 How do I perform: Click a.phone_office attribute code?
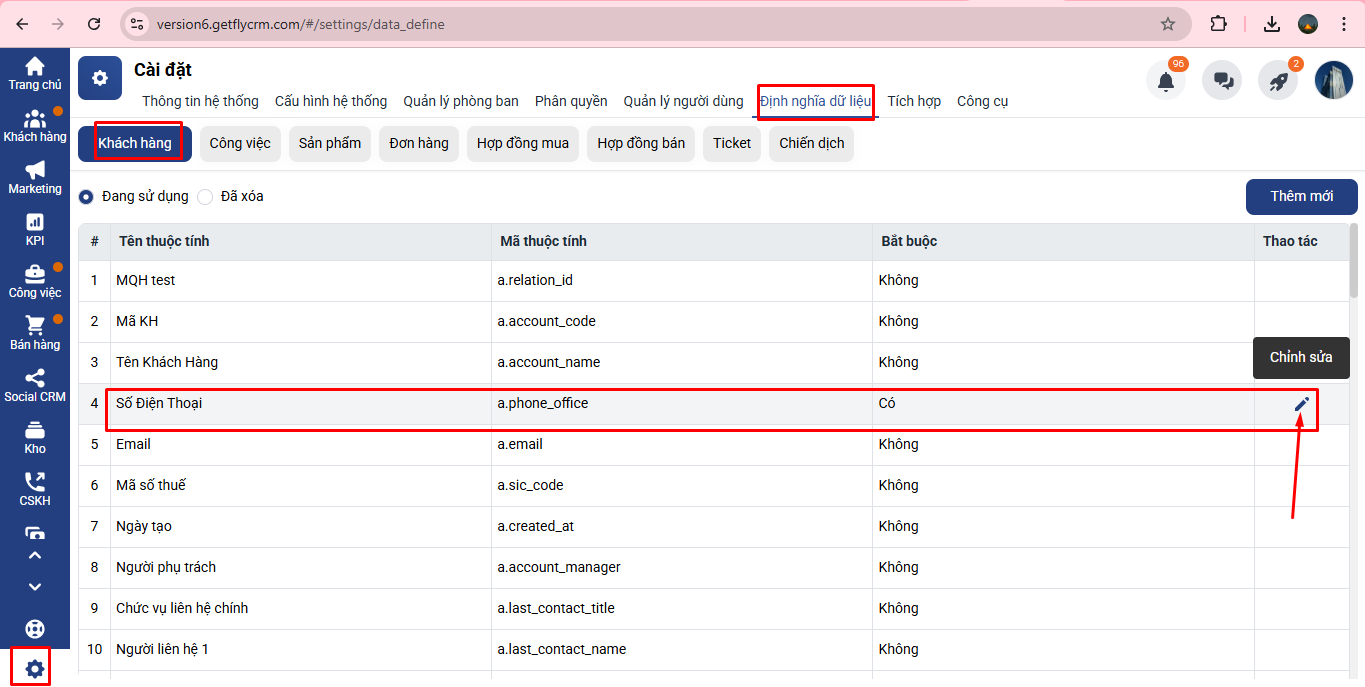point(543,403)
